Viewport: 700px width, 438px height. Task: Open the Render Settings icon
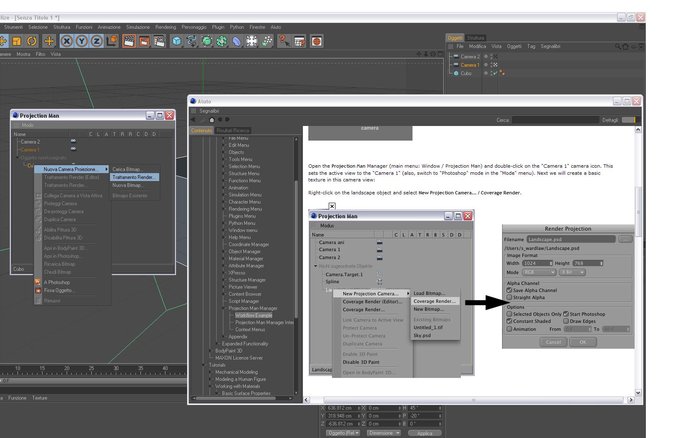pyautogui.click(x=159, y=42)
